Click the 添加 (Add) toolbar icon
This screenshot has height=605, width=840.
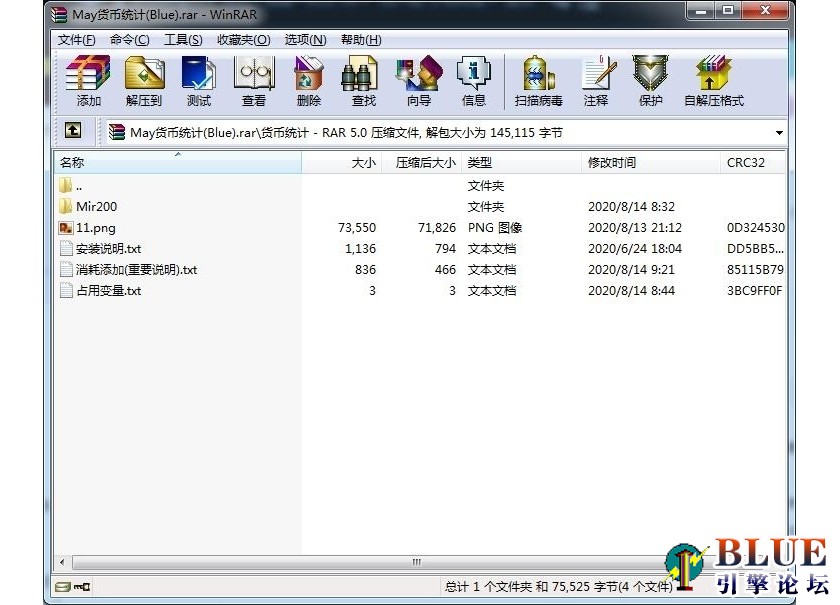click(x=88, y=81)
